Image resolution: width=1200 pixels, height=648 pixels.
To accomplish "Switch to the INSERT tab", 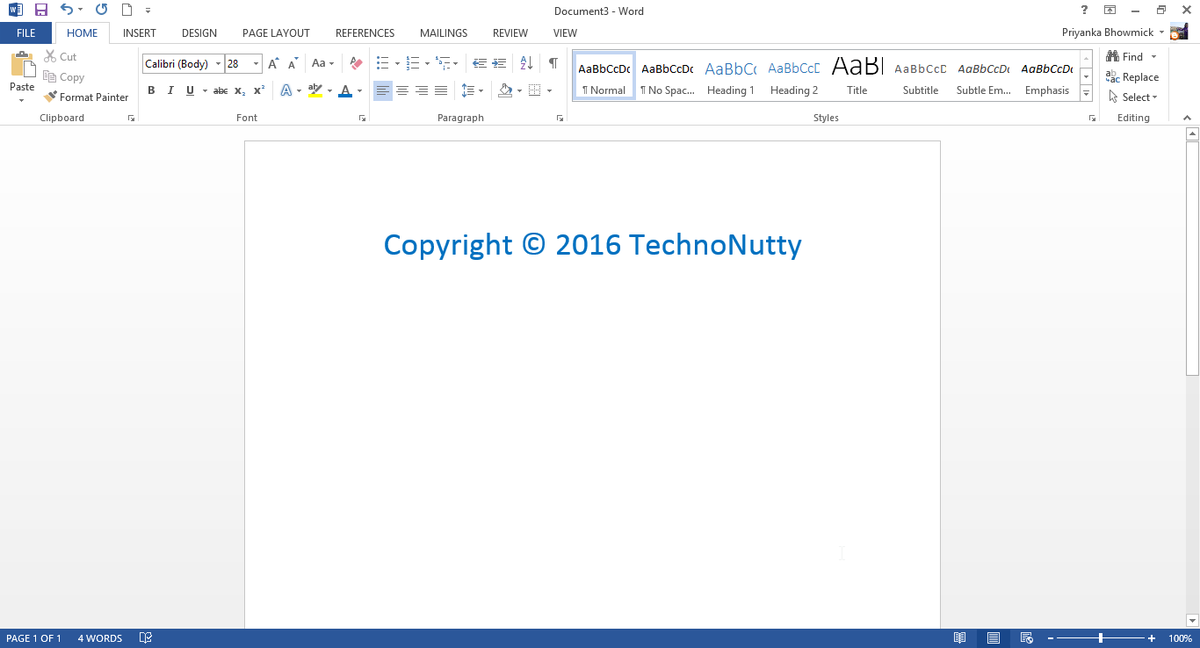I will point(139,33).
